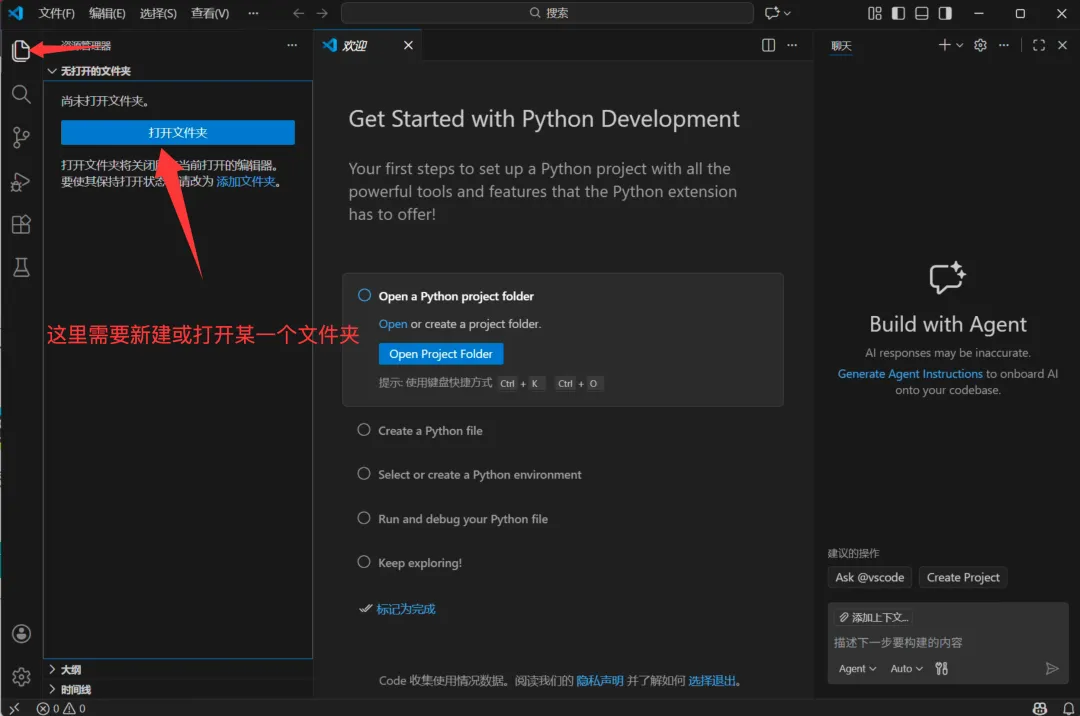Split the editor to the right
This screenshot has width=1080, height=716.
pyautogui.click(x=769, y=45)
